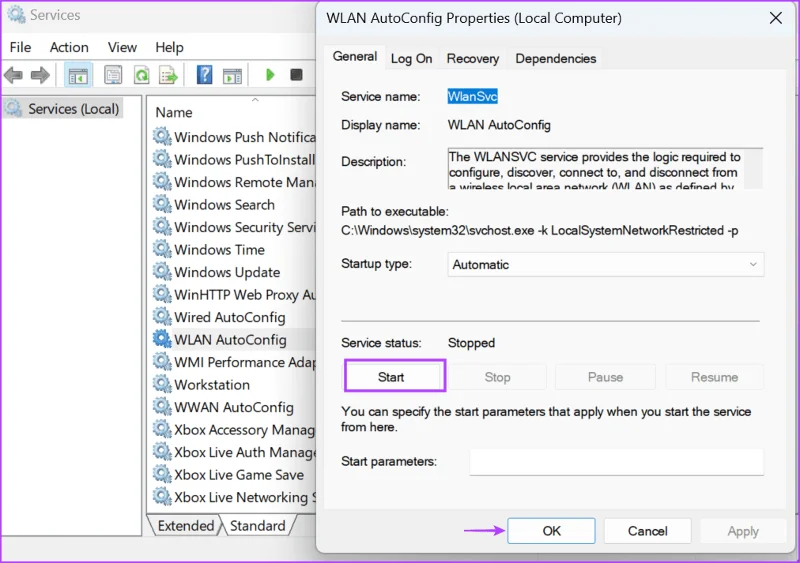Switch to the Log On tab
Viewport: 800px width, 563px height.
[x=411, y=59]
